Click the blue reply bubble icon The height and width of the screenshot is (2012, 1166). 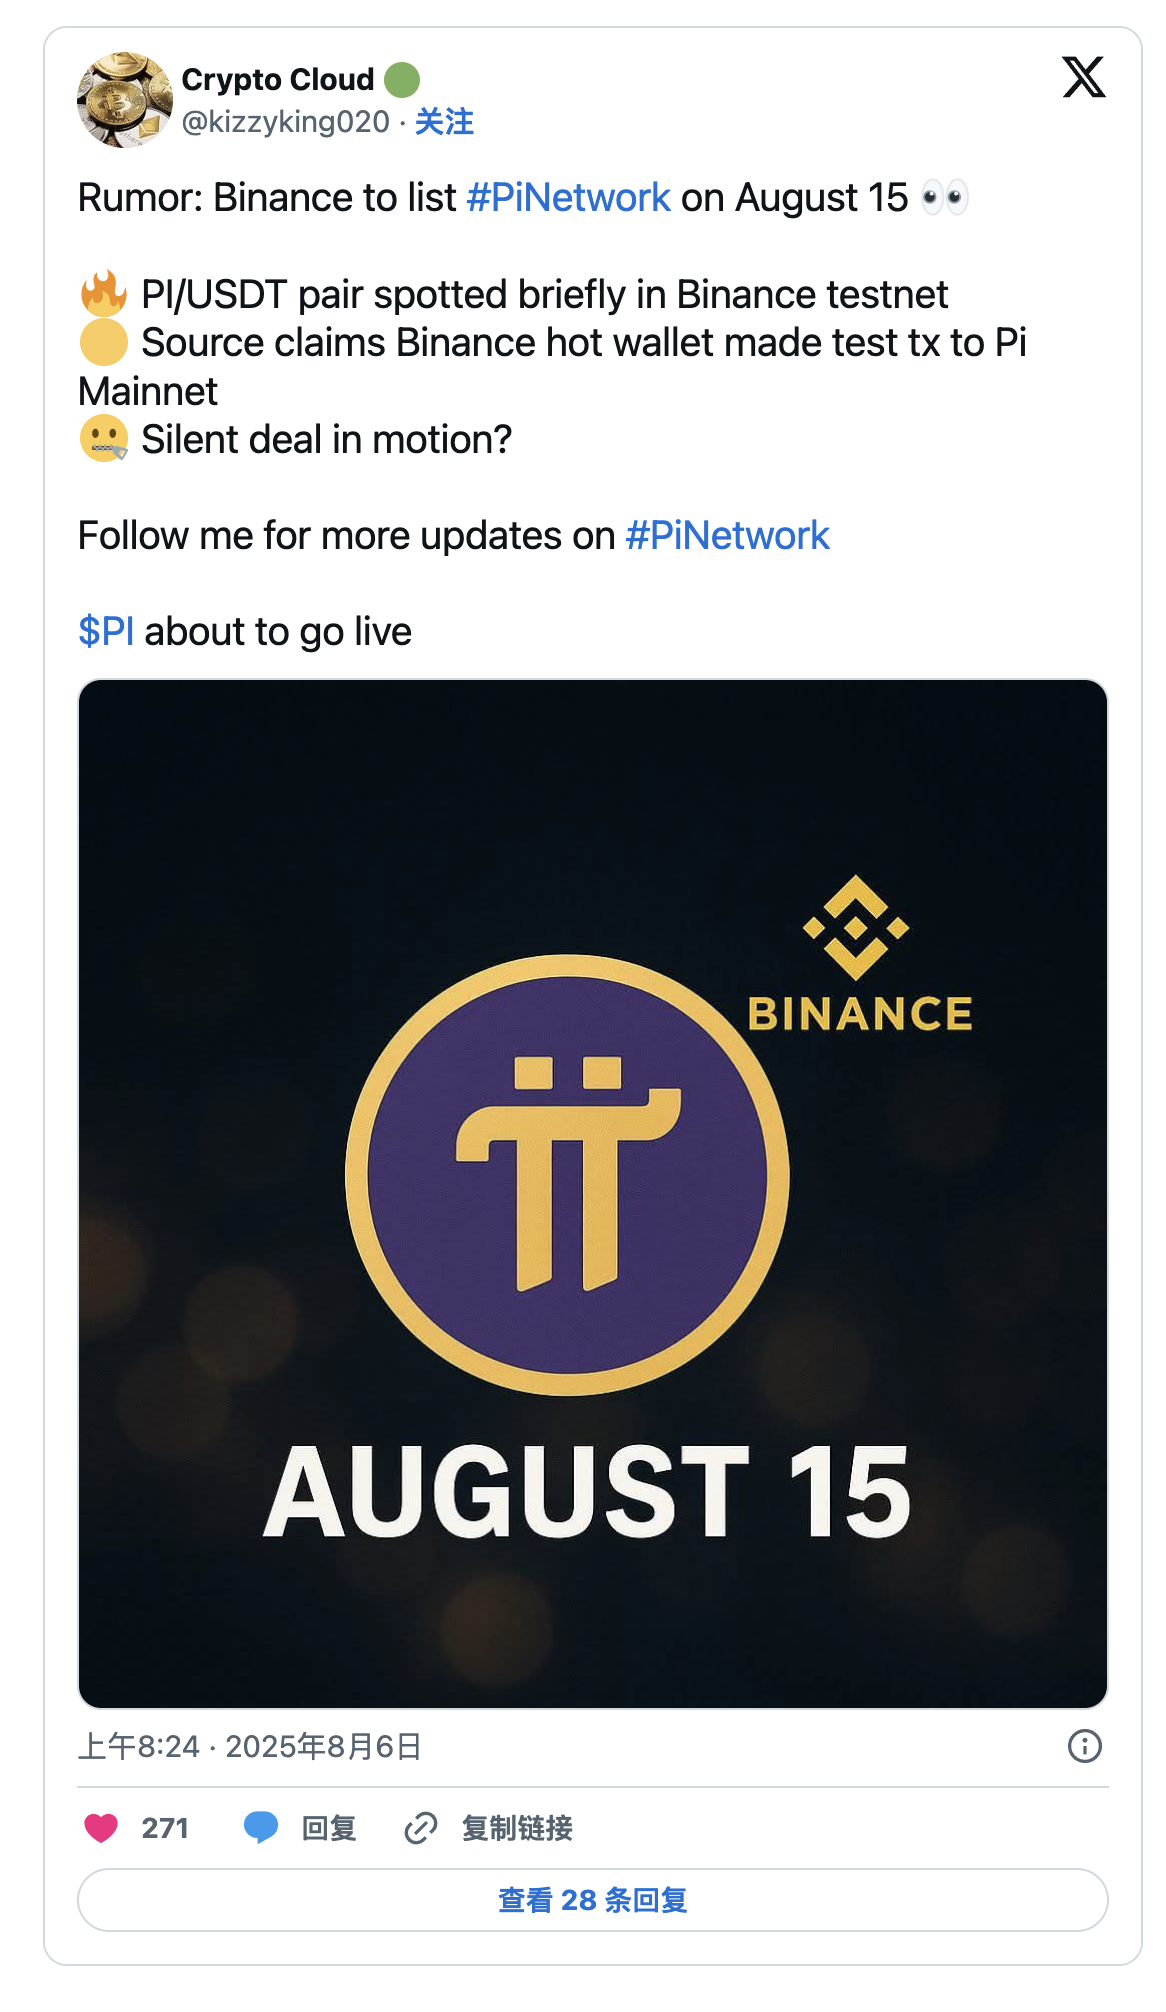[x=261, y=1828]
